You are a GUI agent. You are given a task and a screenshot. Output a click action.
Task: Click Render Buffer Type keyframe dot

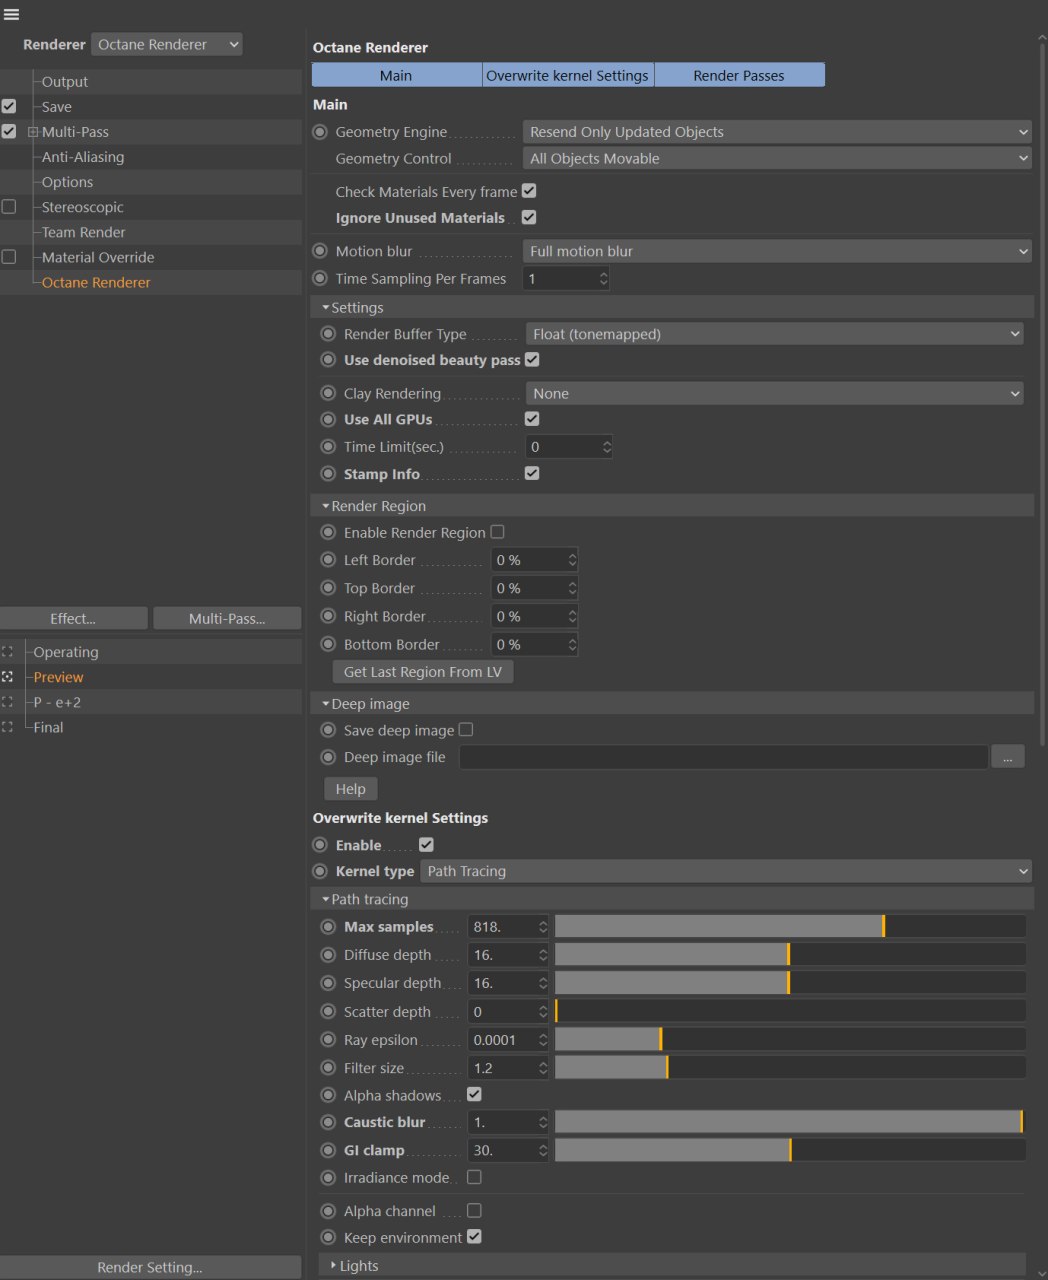tap(328, 334)
